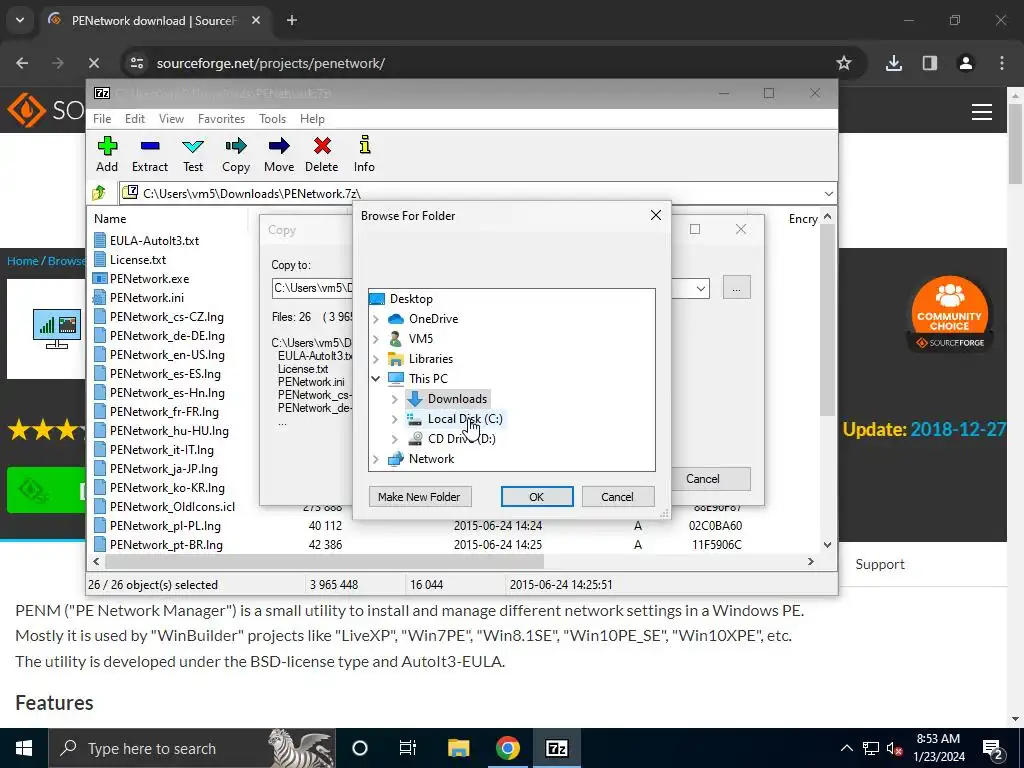The height and width of the screenshot is (768, 1024).
Task: Open the File menu in 7-Zip
Action: [102, 119]
